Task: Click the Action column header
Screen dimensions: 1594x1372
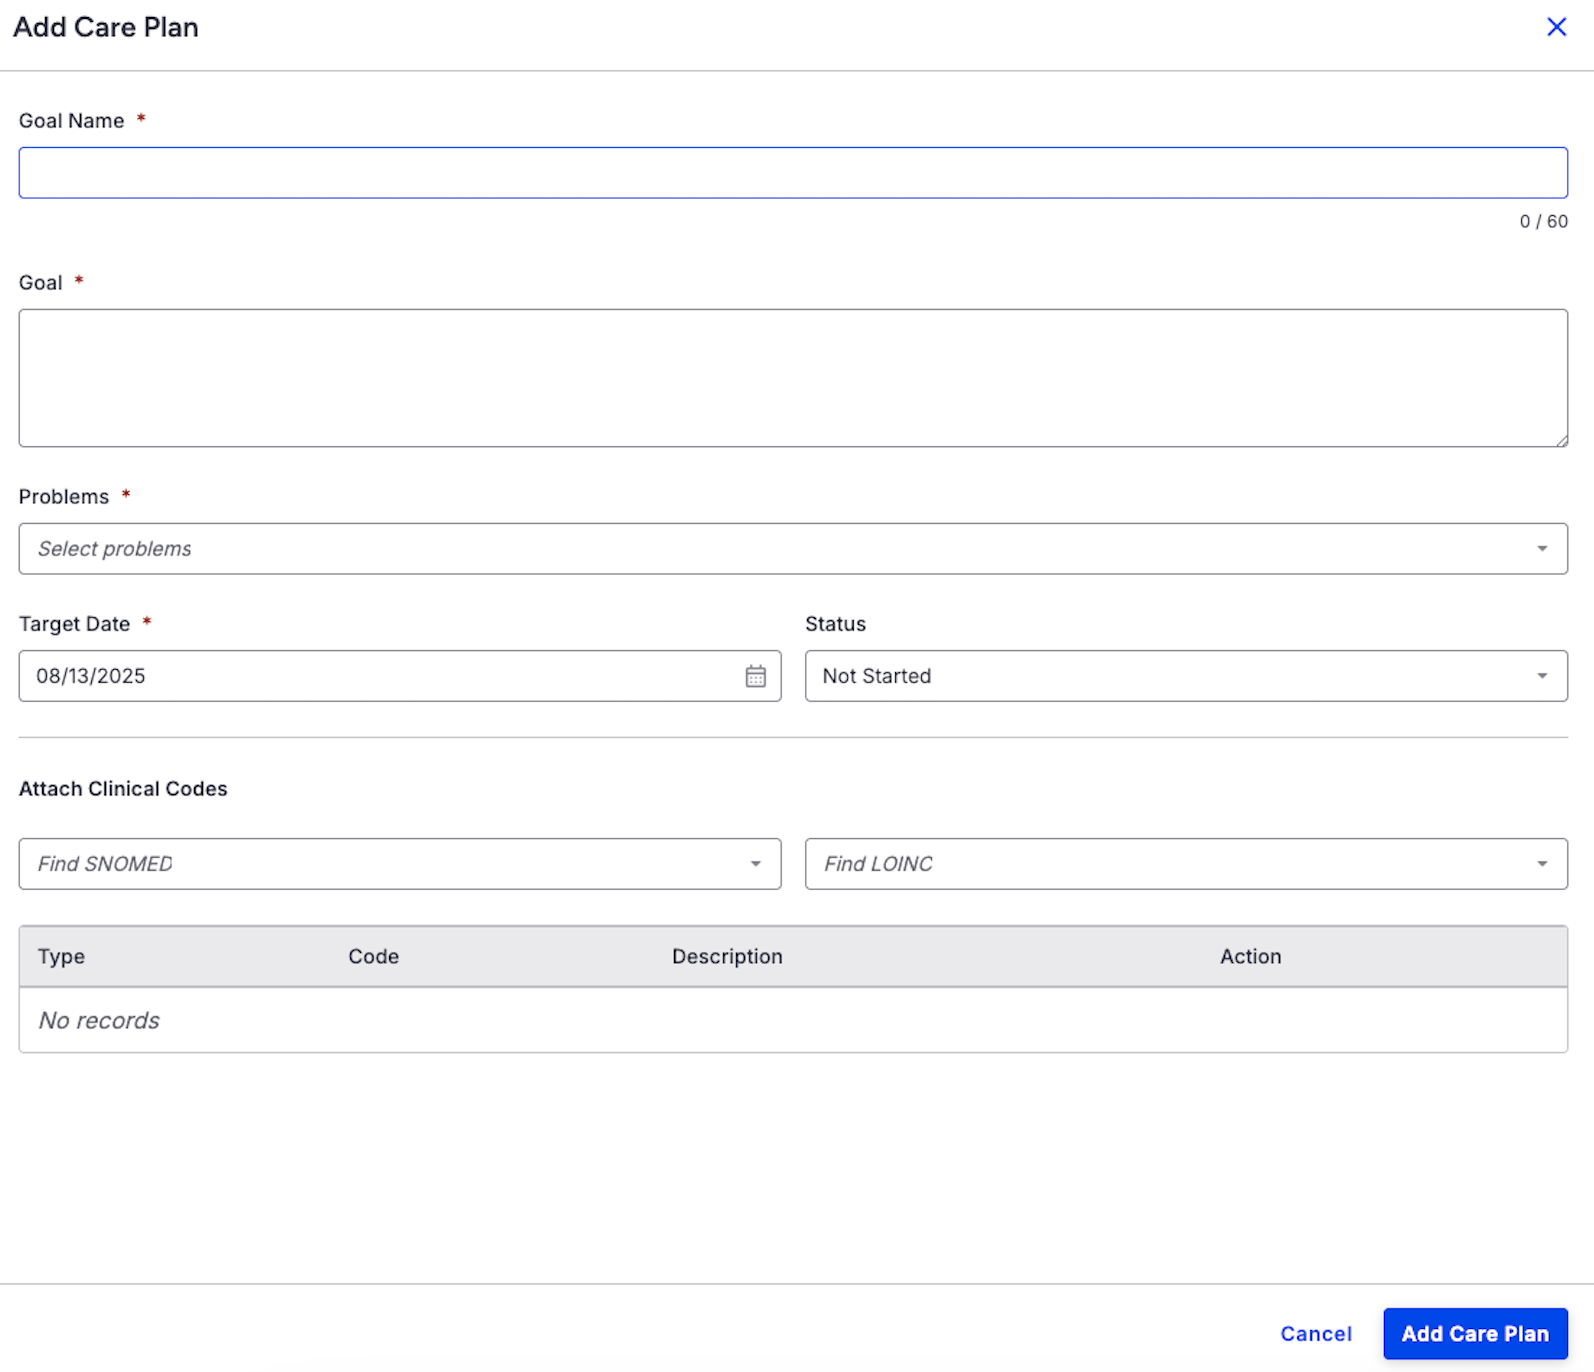Action: point(1249,957)
